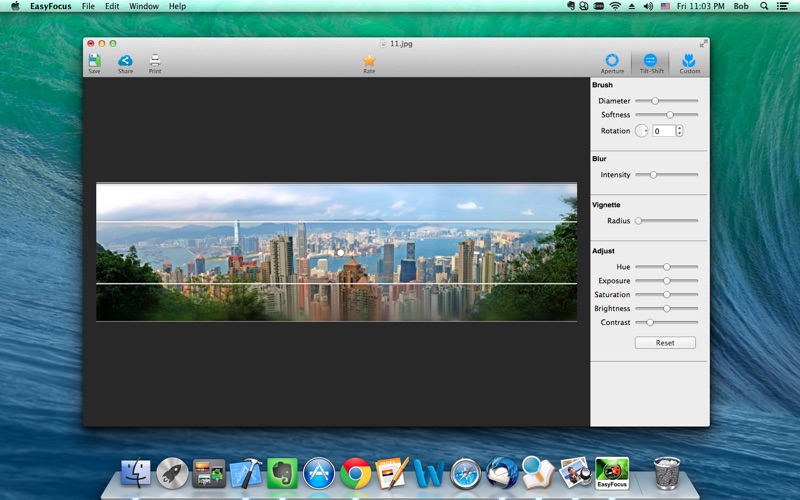Open Spotlight search in menu bar
The image size is (800, 500).
pos(764,6)
